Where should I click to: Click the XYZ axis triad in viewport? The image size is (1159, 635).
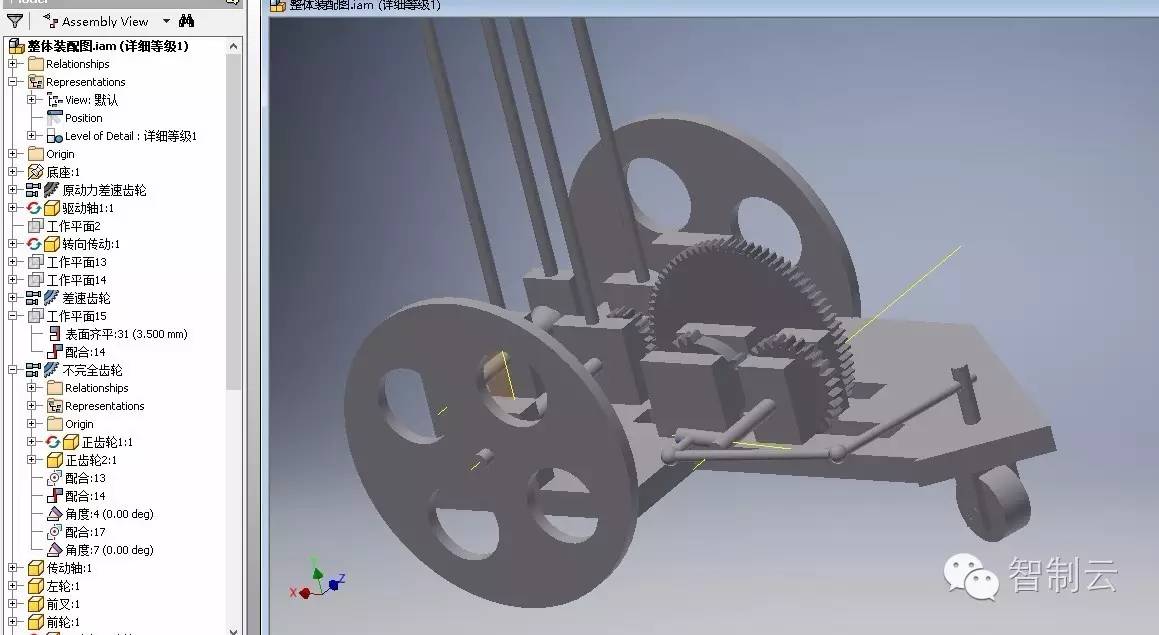[x=318, y=580]
